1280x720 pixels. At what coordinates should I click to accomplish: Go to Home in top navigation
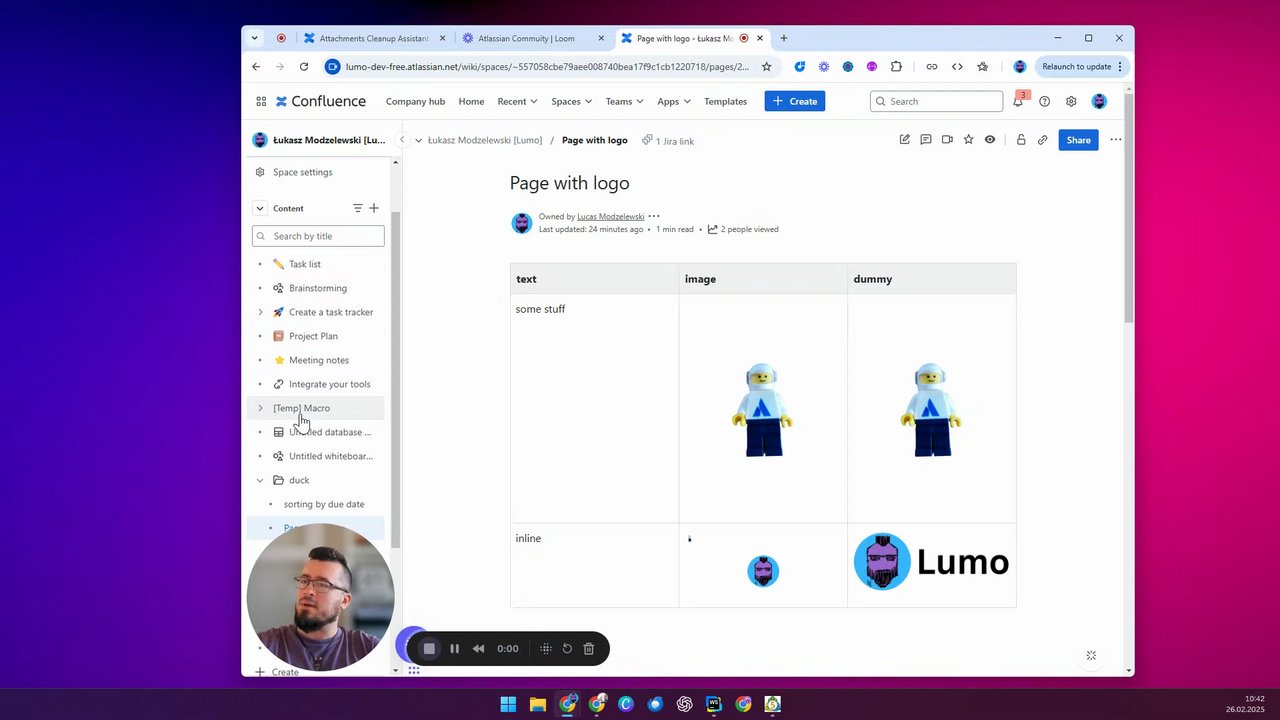471,101
